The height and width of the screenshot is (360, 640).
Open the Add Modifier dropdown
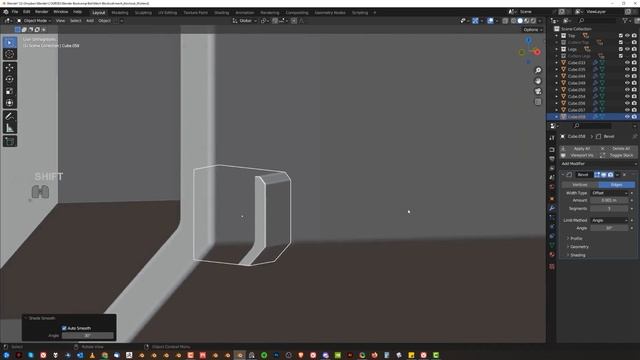point(598,164)
